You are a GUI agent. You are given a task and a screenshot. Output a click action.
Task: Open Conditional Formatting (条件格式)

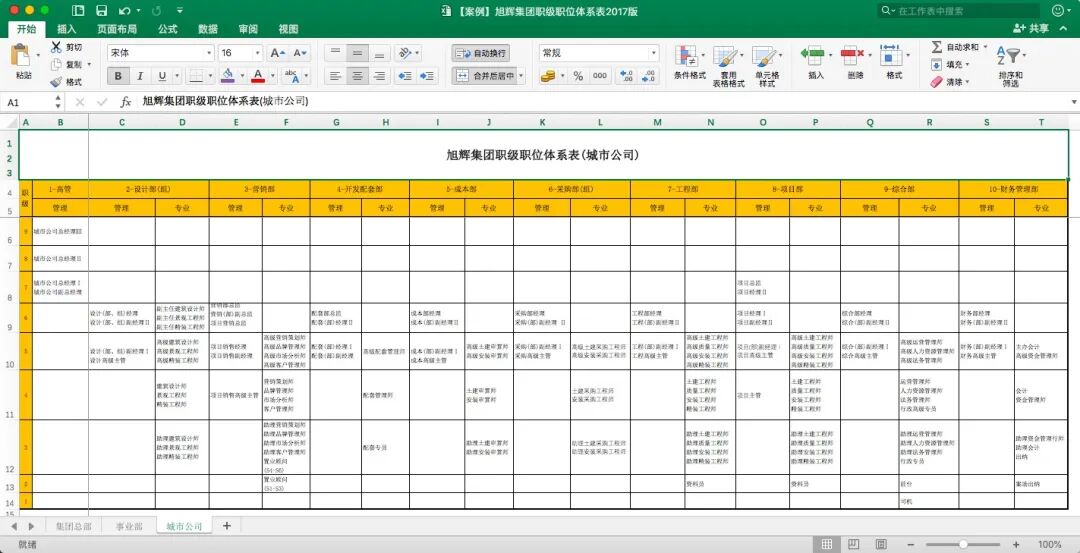pos(689,63)
